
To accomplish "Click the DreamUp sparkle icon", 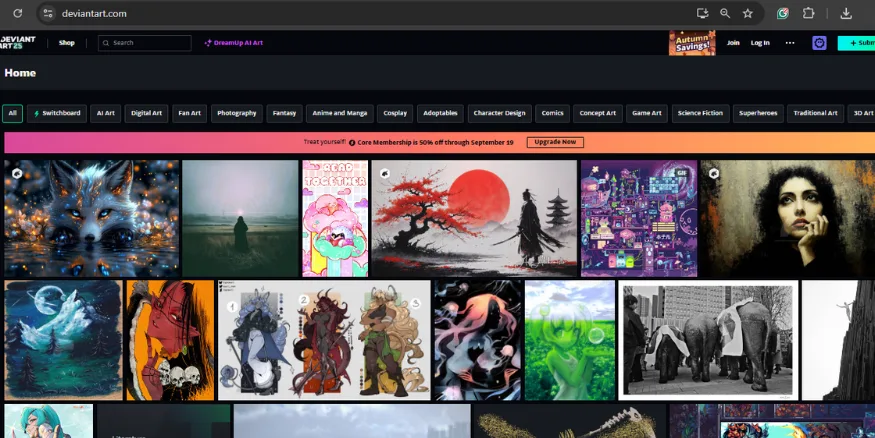I will tap(208, 43).
